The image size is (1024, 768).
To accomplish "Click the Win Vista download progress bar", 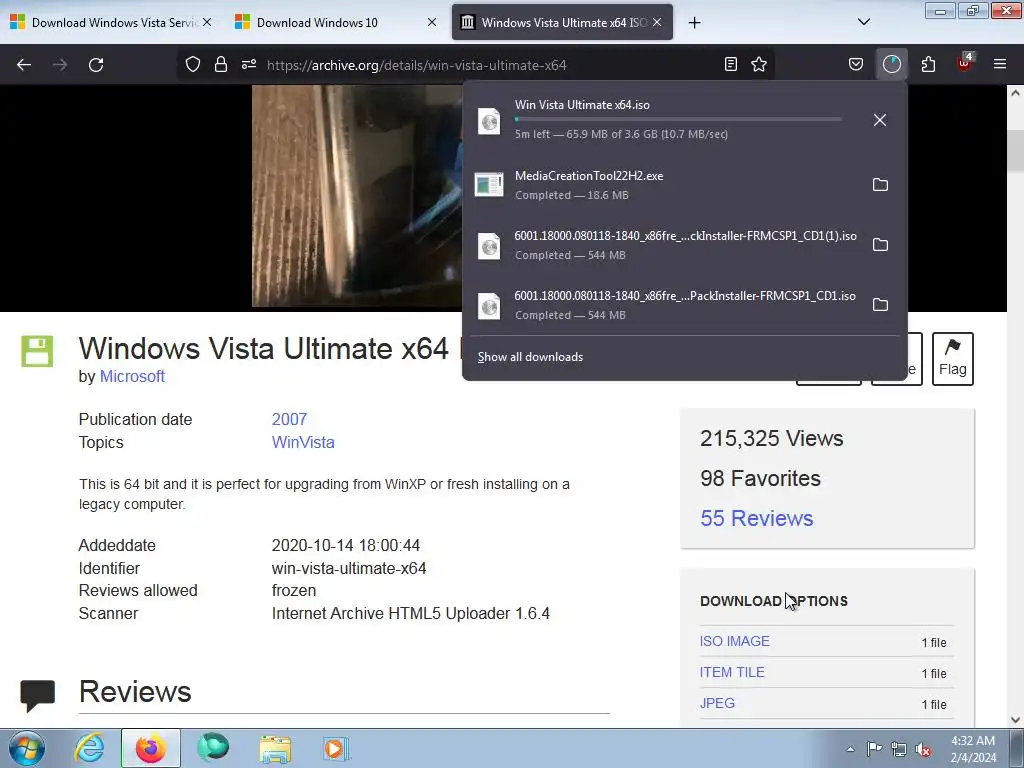I will [x=678, y=120].
